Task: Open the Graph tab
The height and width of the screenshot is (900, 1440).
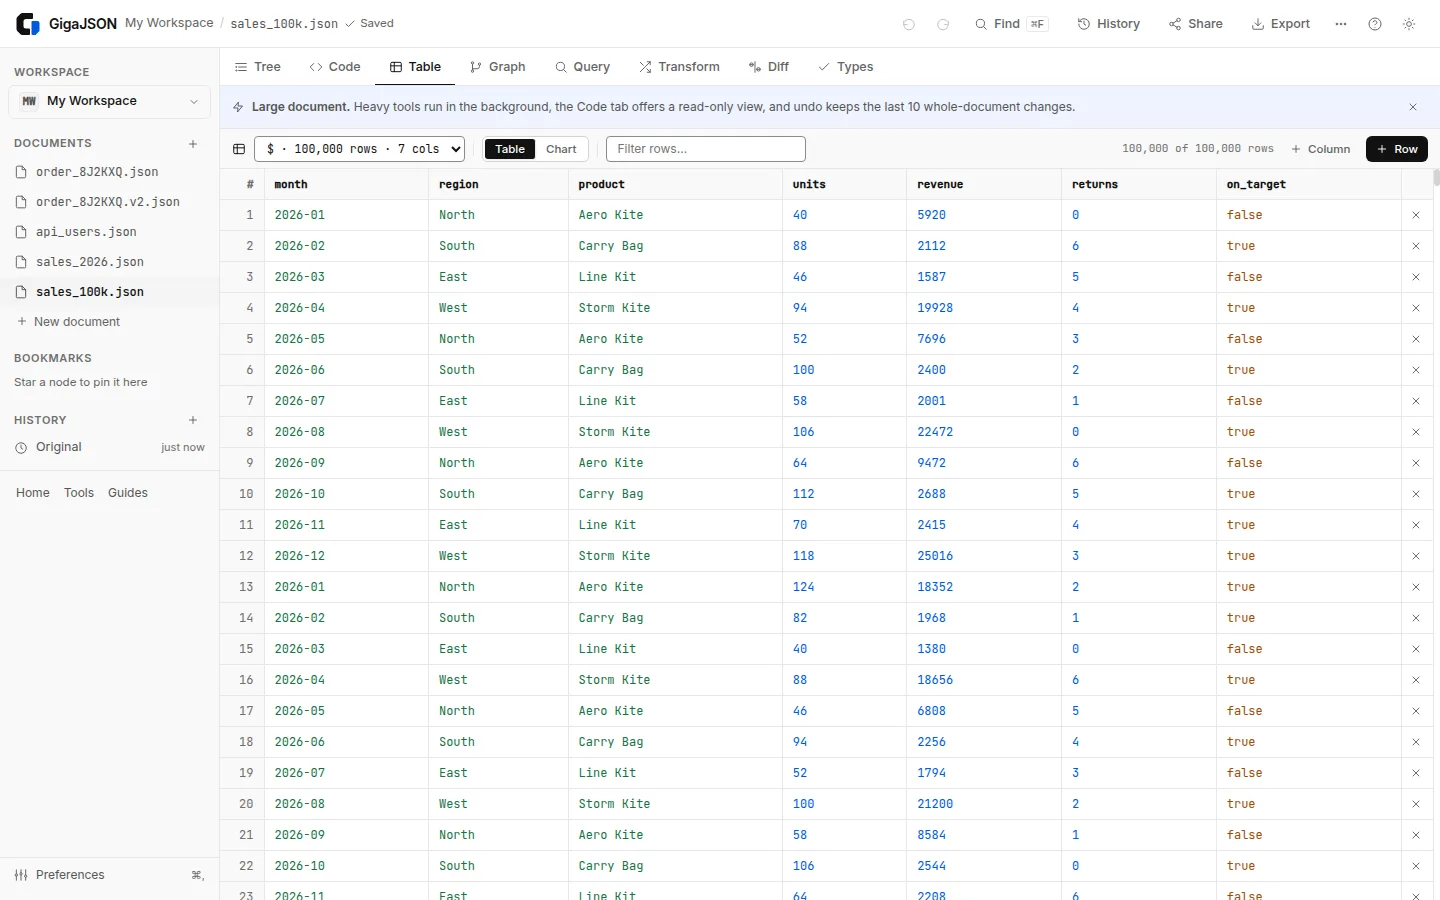Action: pyautogui.click(x=498, y=67)
